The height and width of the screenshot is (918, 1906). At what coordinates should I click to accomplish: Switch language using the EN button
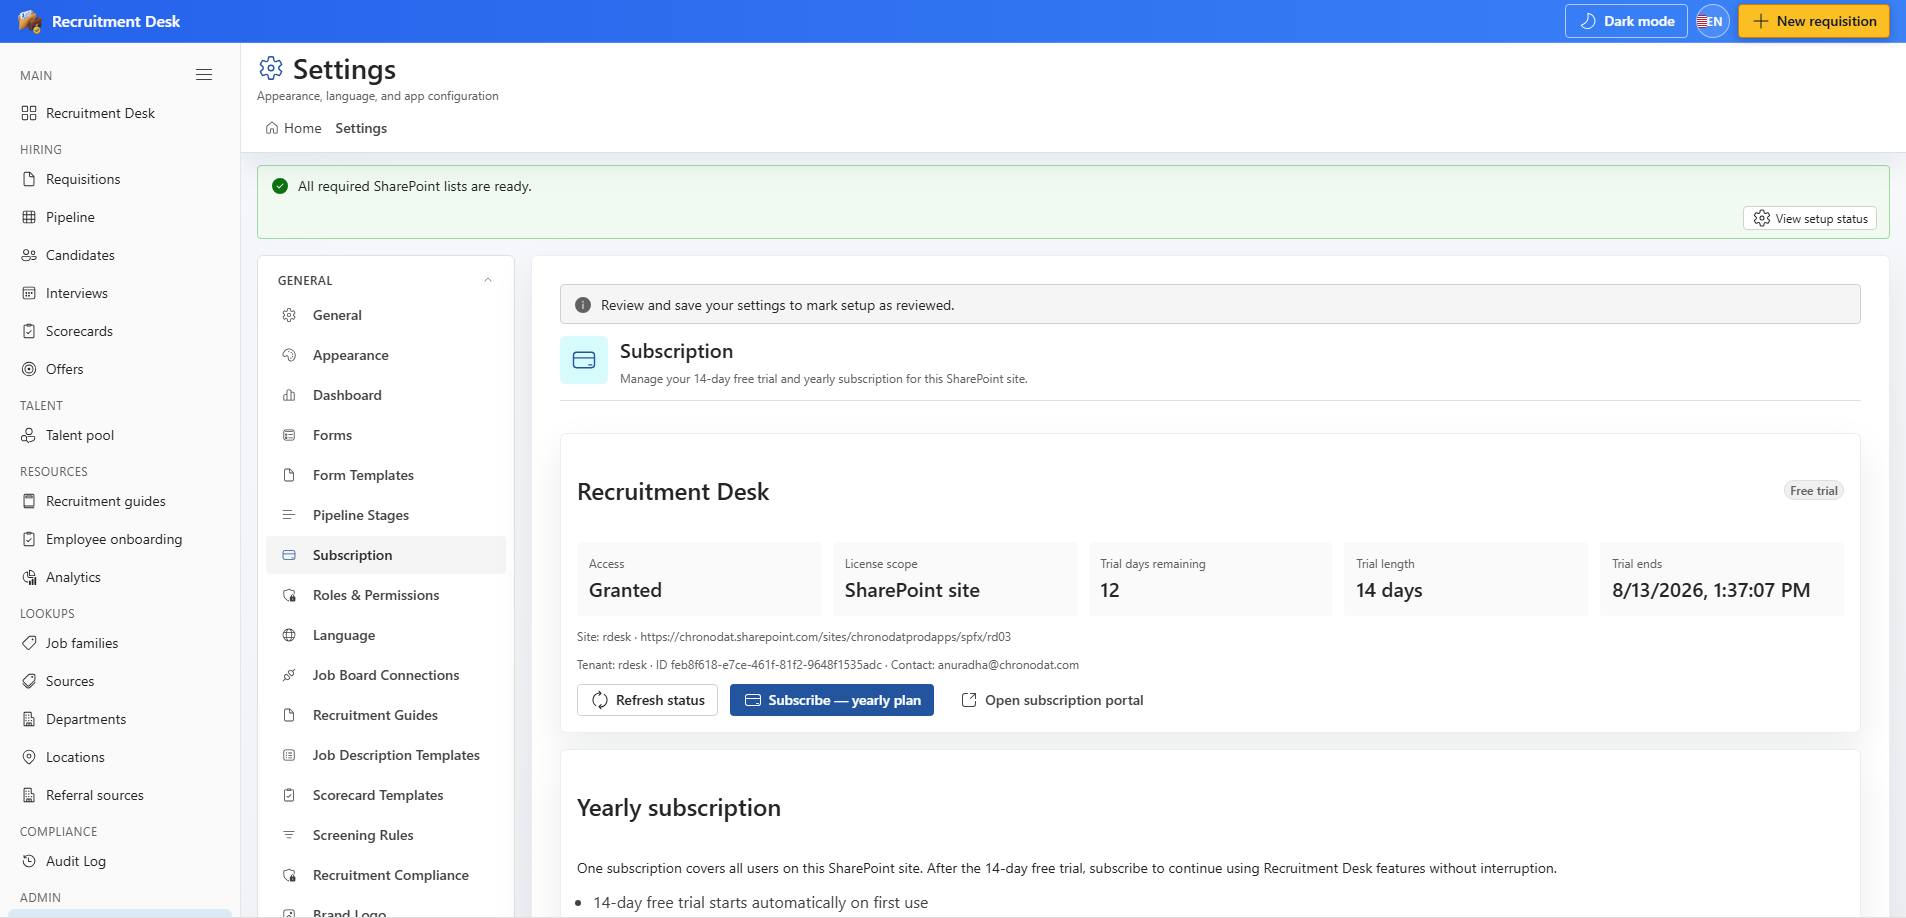1713,21
